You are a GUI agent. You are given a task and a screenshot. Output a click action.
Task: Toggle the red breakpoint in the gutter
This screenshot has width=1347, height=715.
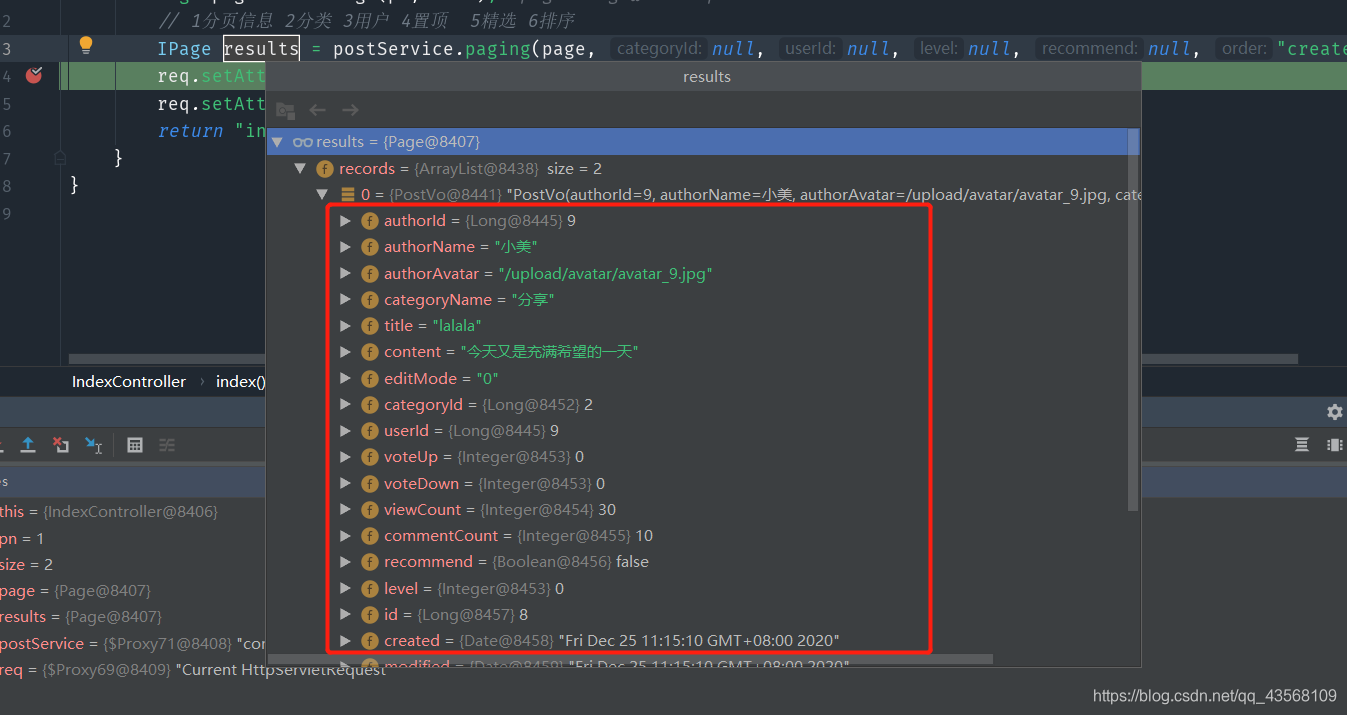click(34, 75)
